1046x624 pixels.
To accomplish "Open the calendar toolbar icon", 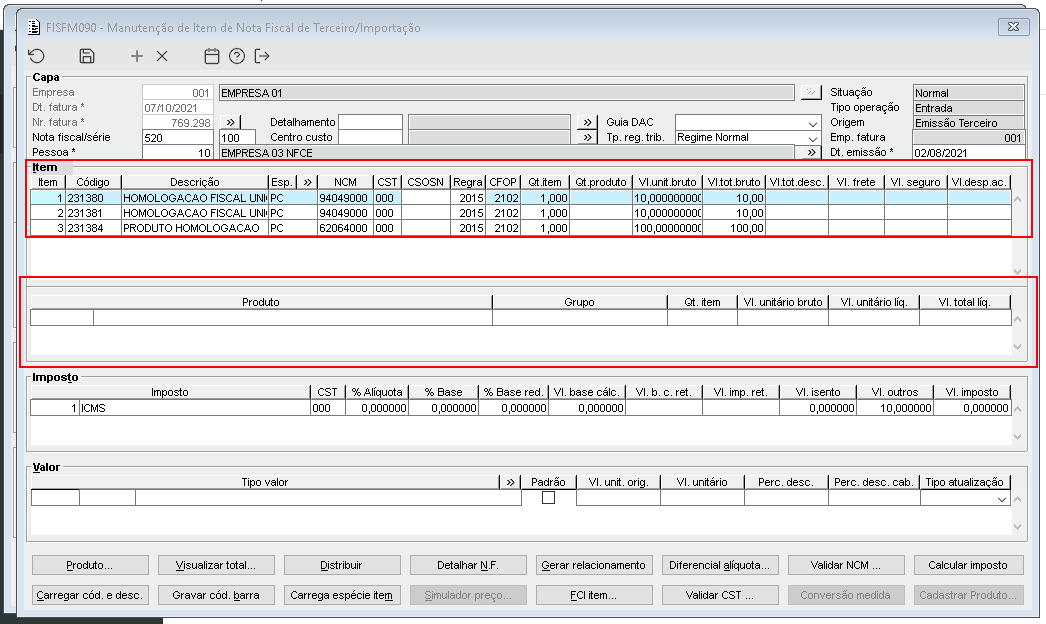I will [211, 56].
